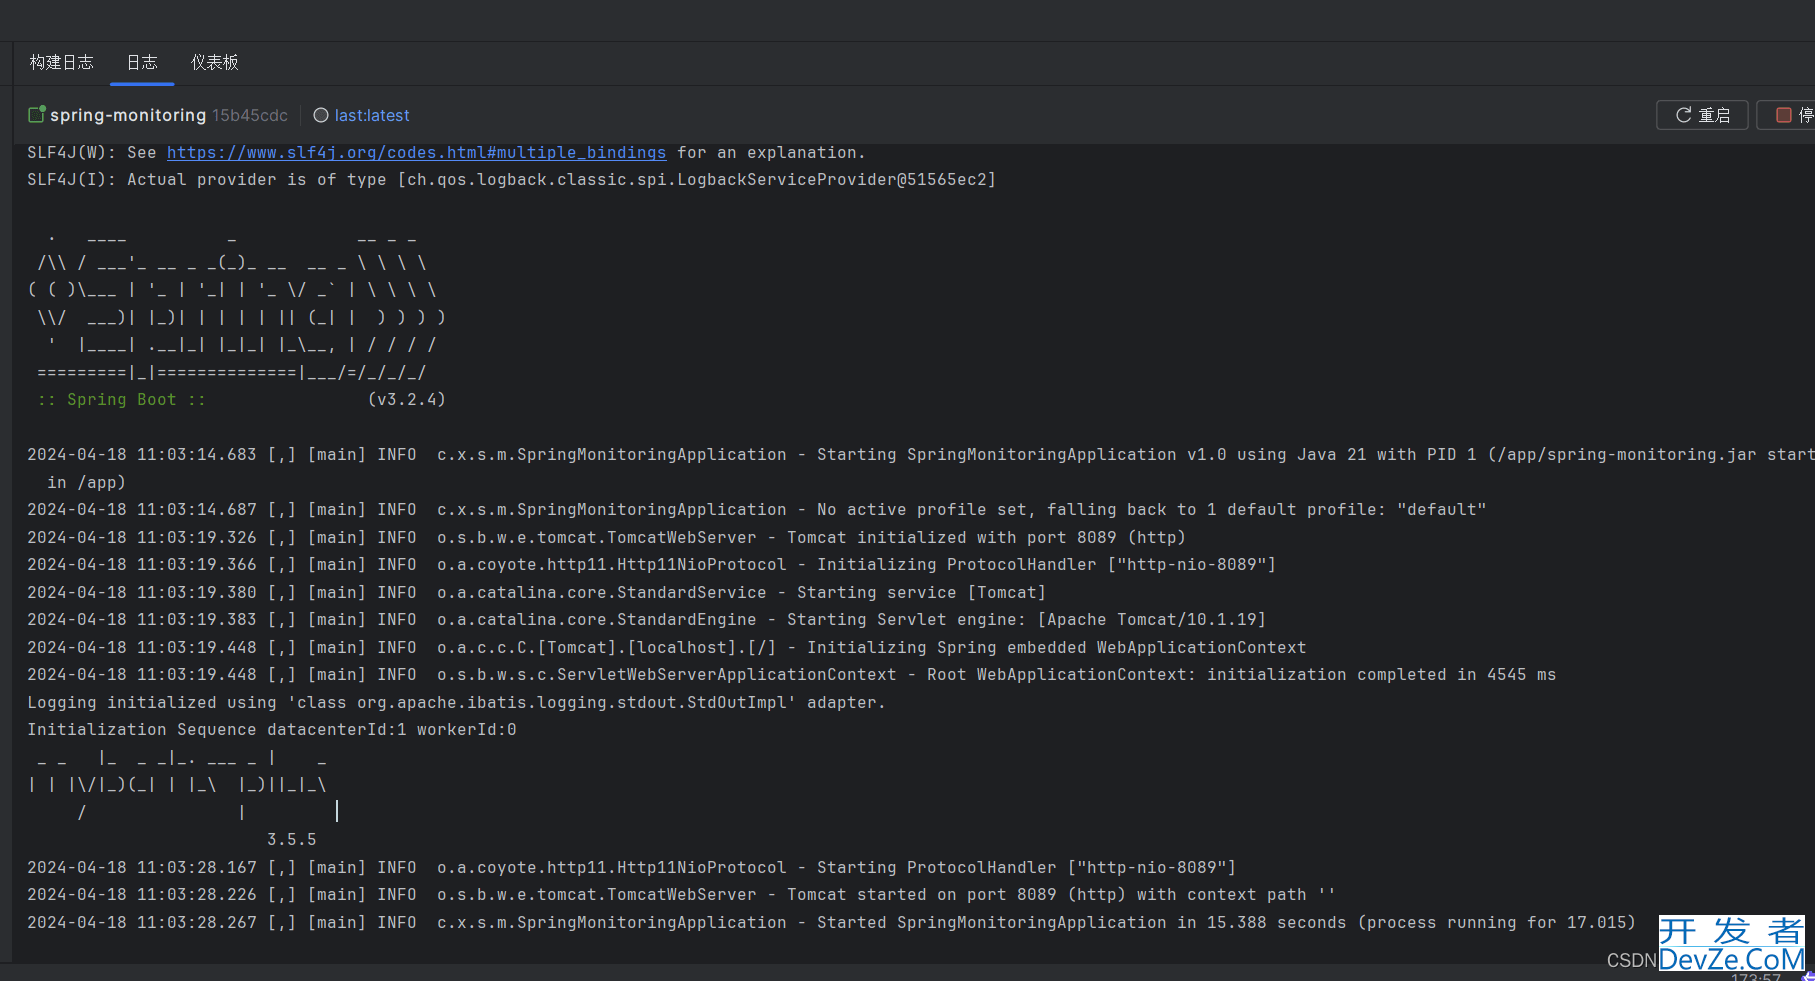Restart container with the 重启 button
Image resolution: width=1815 pixels, height=981 pixels.
[x=1702, y=115]
